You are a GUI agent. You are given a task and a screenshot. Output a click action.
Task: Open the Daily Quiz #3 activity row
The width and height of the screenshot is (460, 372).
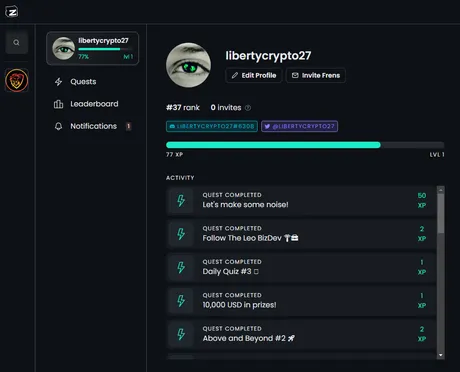pyautogui.click(x=302, y=267)
